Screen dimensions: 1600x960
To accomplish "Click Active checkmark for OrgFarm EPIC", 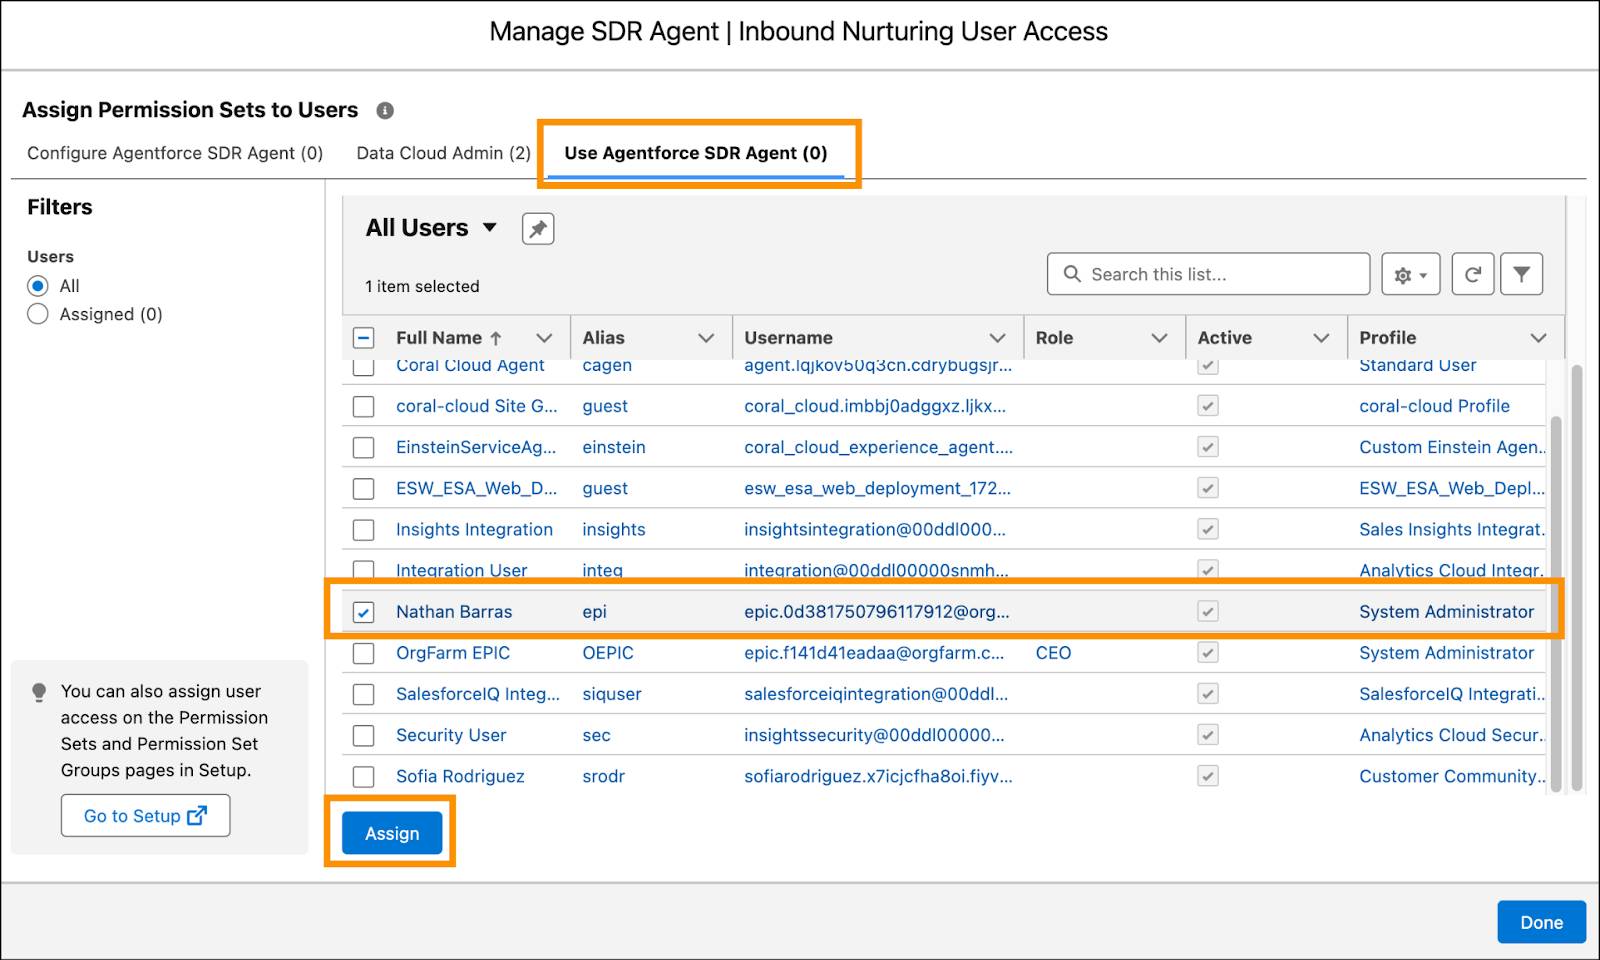I will [1208, 652].
